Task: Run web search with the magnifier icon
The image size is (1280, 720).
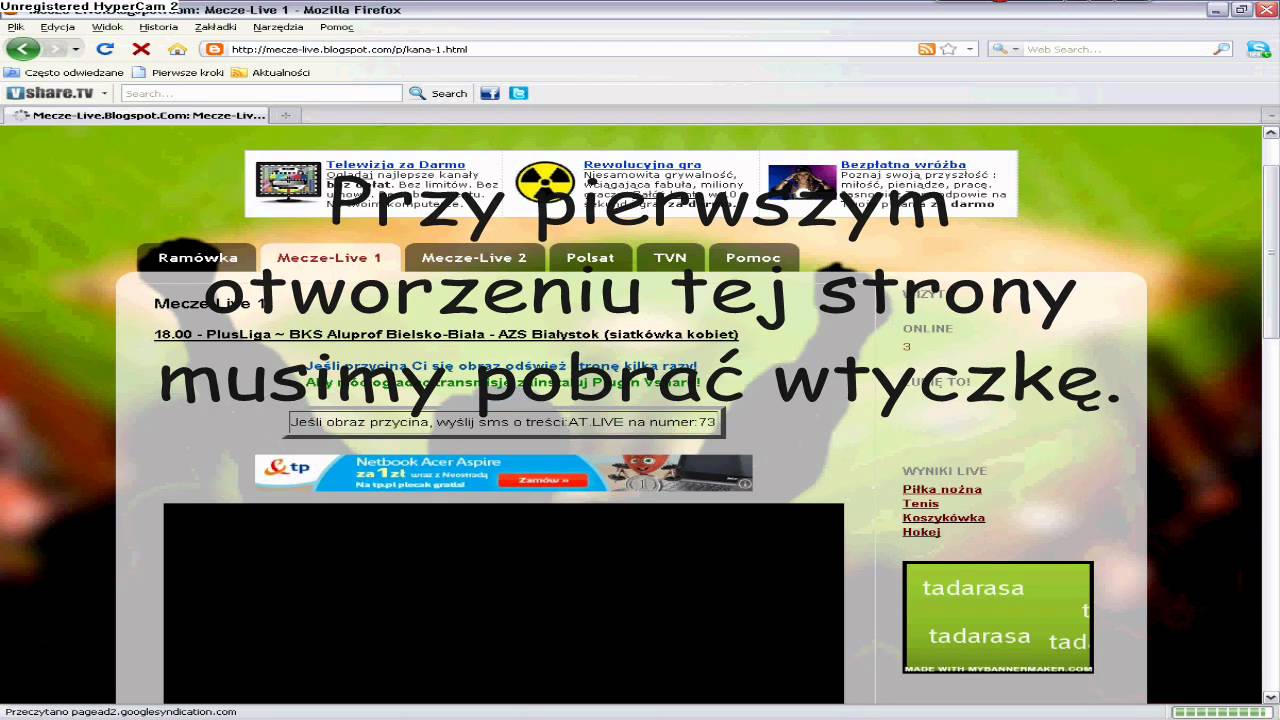Action: tap(1221, 49)
